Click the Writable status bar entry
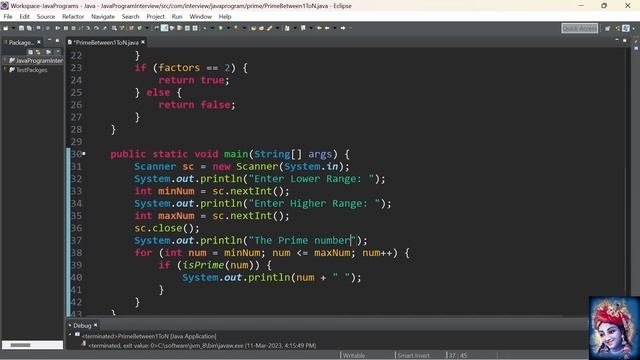Screen dimensions: 640x360 pos(354,356)
